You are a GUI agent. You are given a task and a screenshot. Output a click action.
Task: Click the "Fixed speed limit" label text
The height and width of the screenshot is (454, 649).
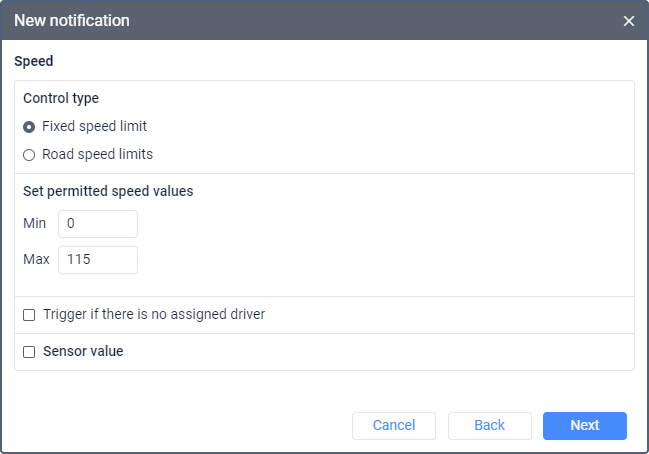coord(95,127)
